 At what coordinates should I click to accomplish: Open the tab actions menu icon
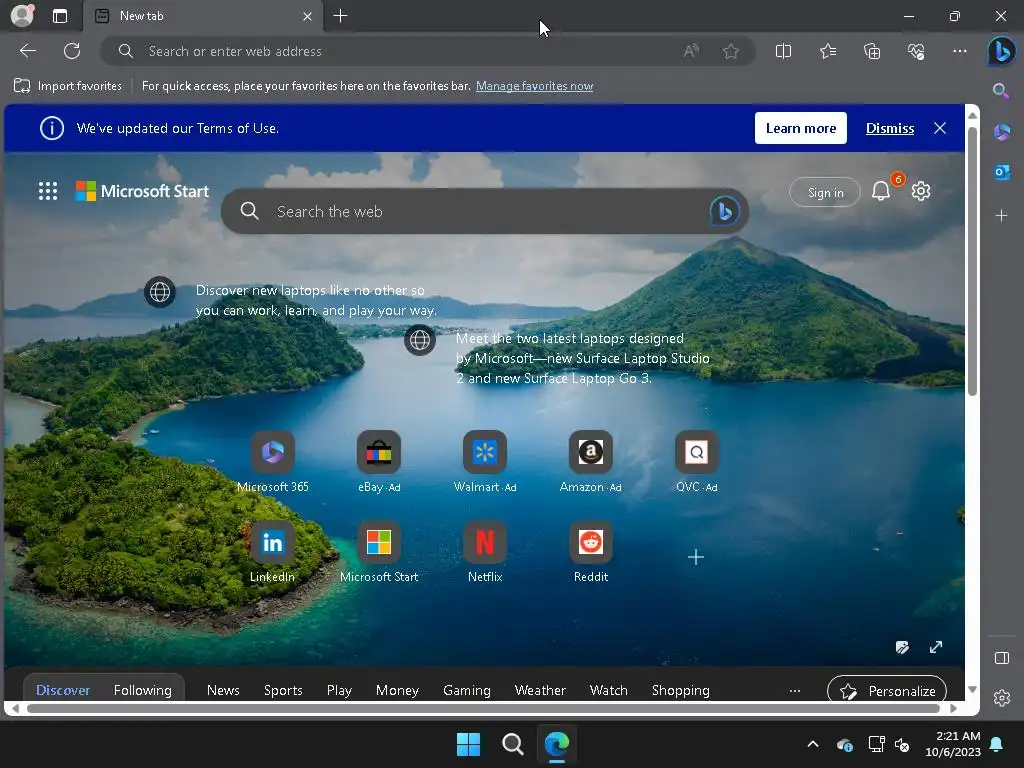click(x=60, y=16)
